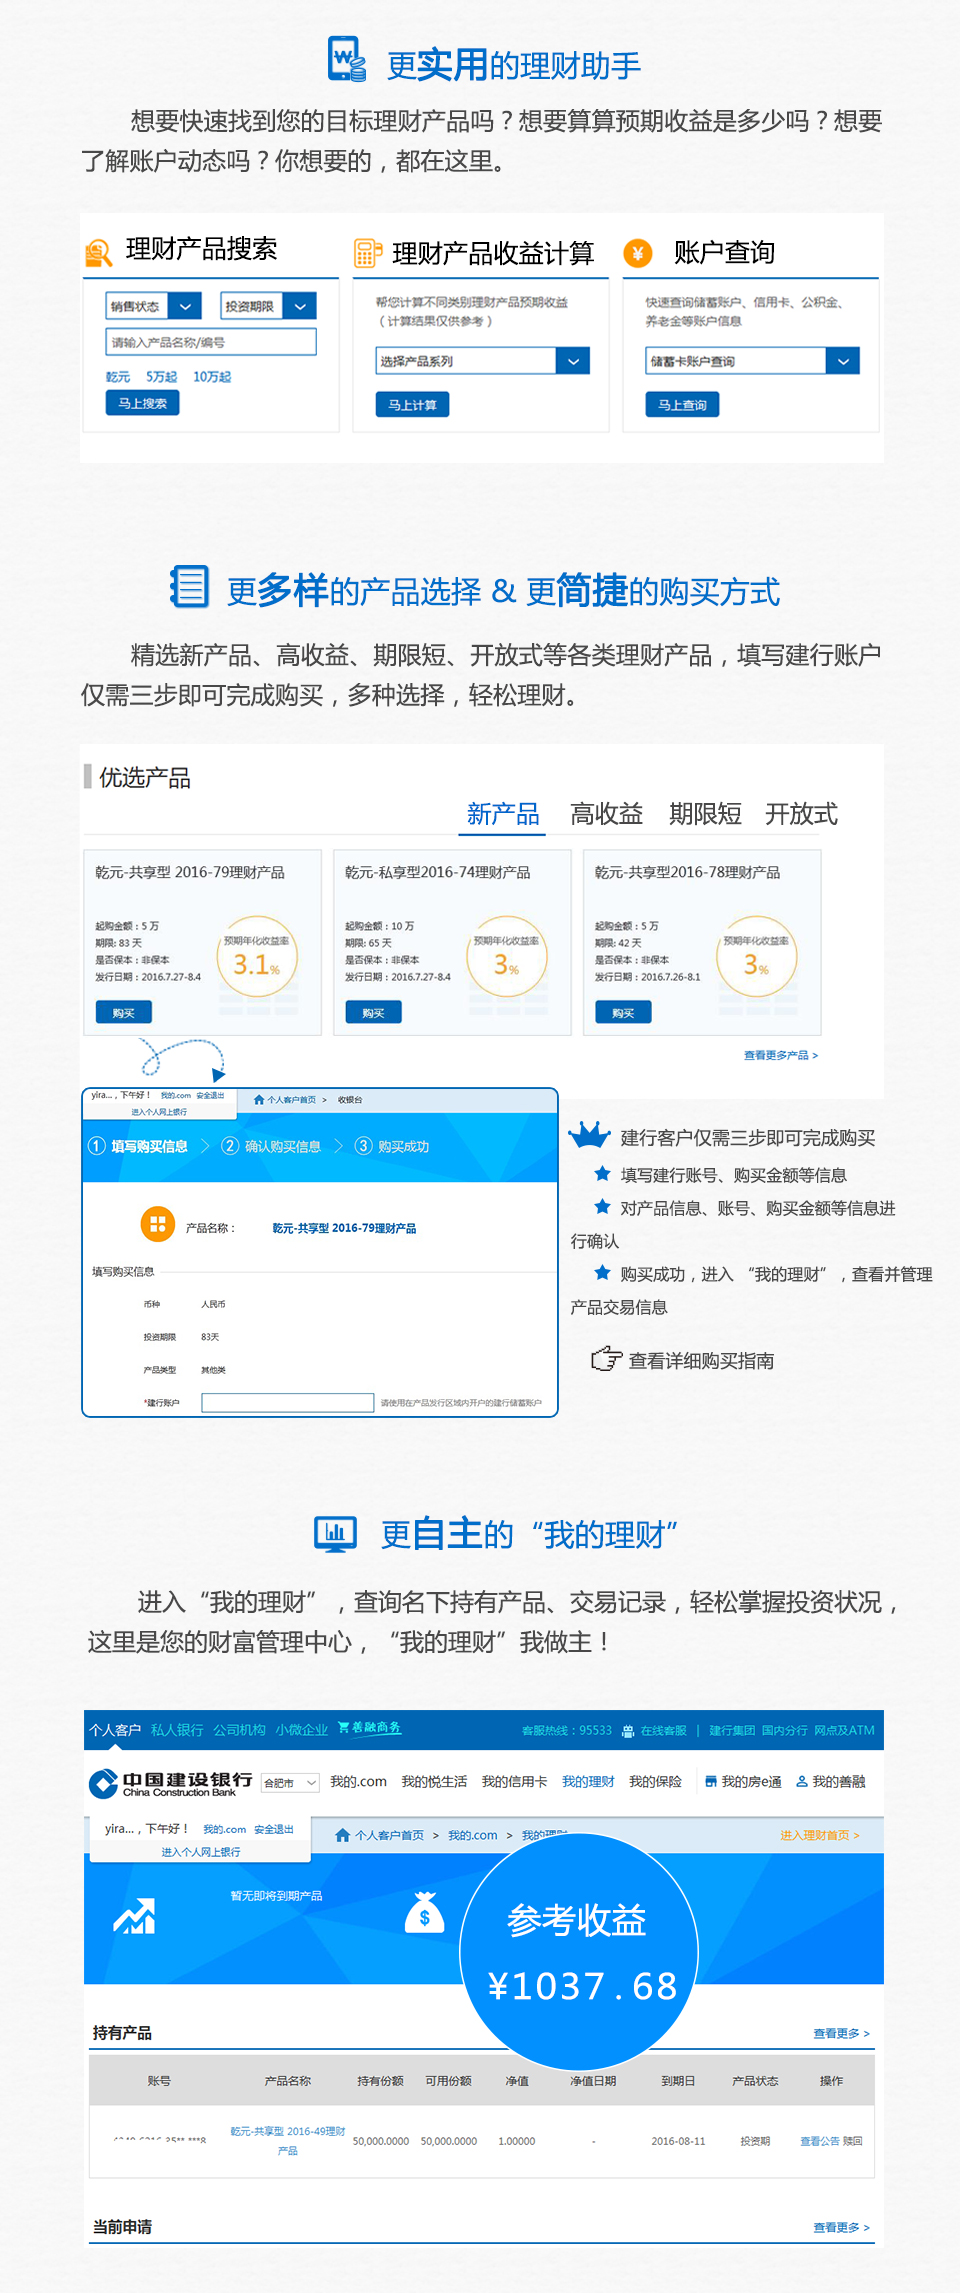
Task: Expand the 销售状态 dropdown
Action: point(185,306)
